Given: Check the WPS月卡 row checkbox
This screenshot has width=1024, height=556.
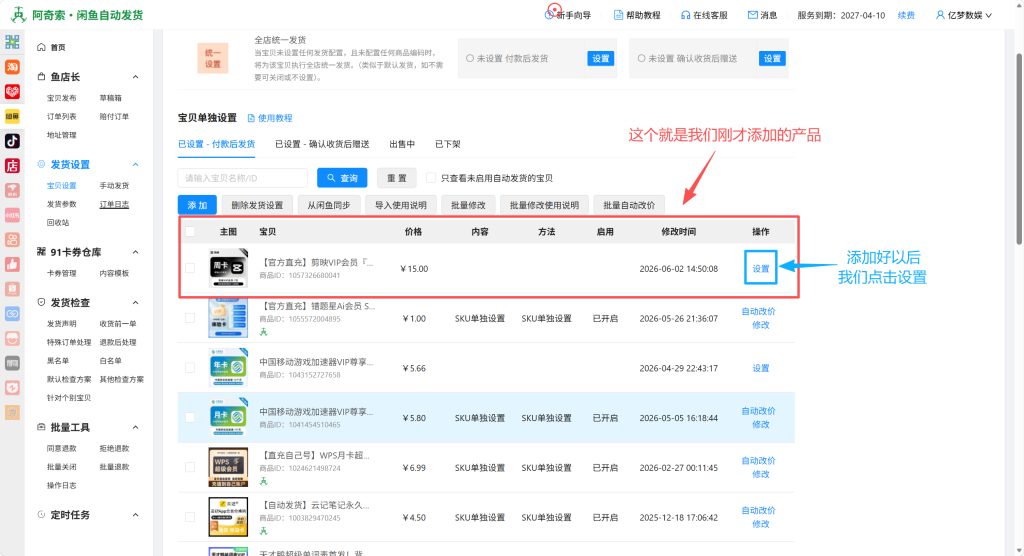Looking at the screenshot, I should (190, 467).
